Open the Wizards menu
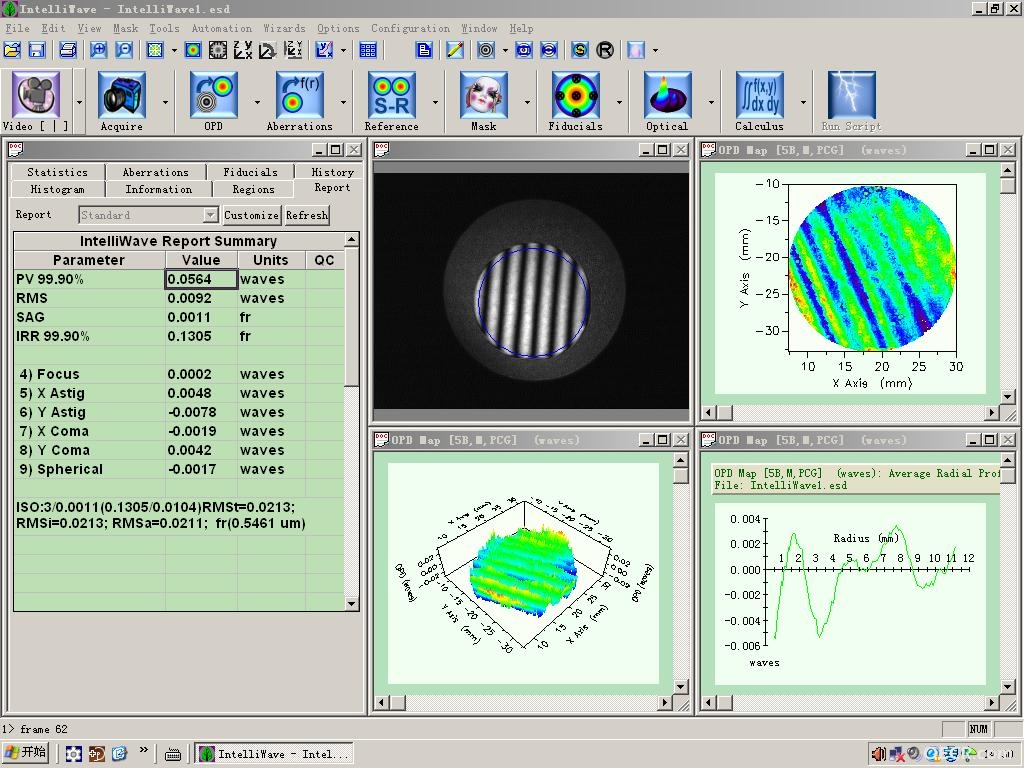1024x768 pixels. point(284,28)
